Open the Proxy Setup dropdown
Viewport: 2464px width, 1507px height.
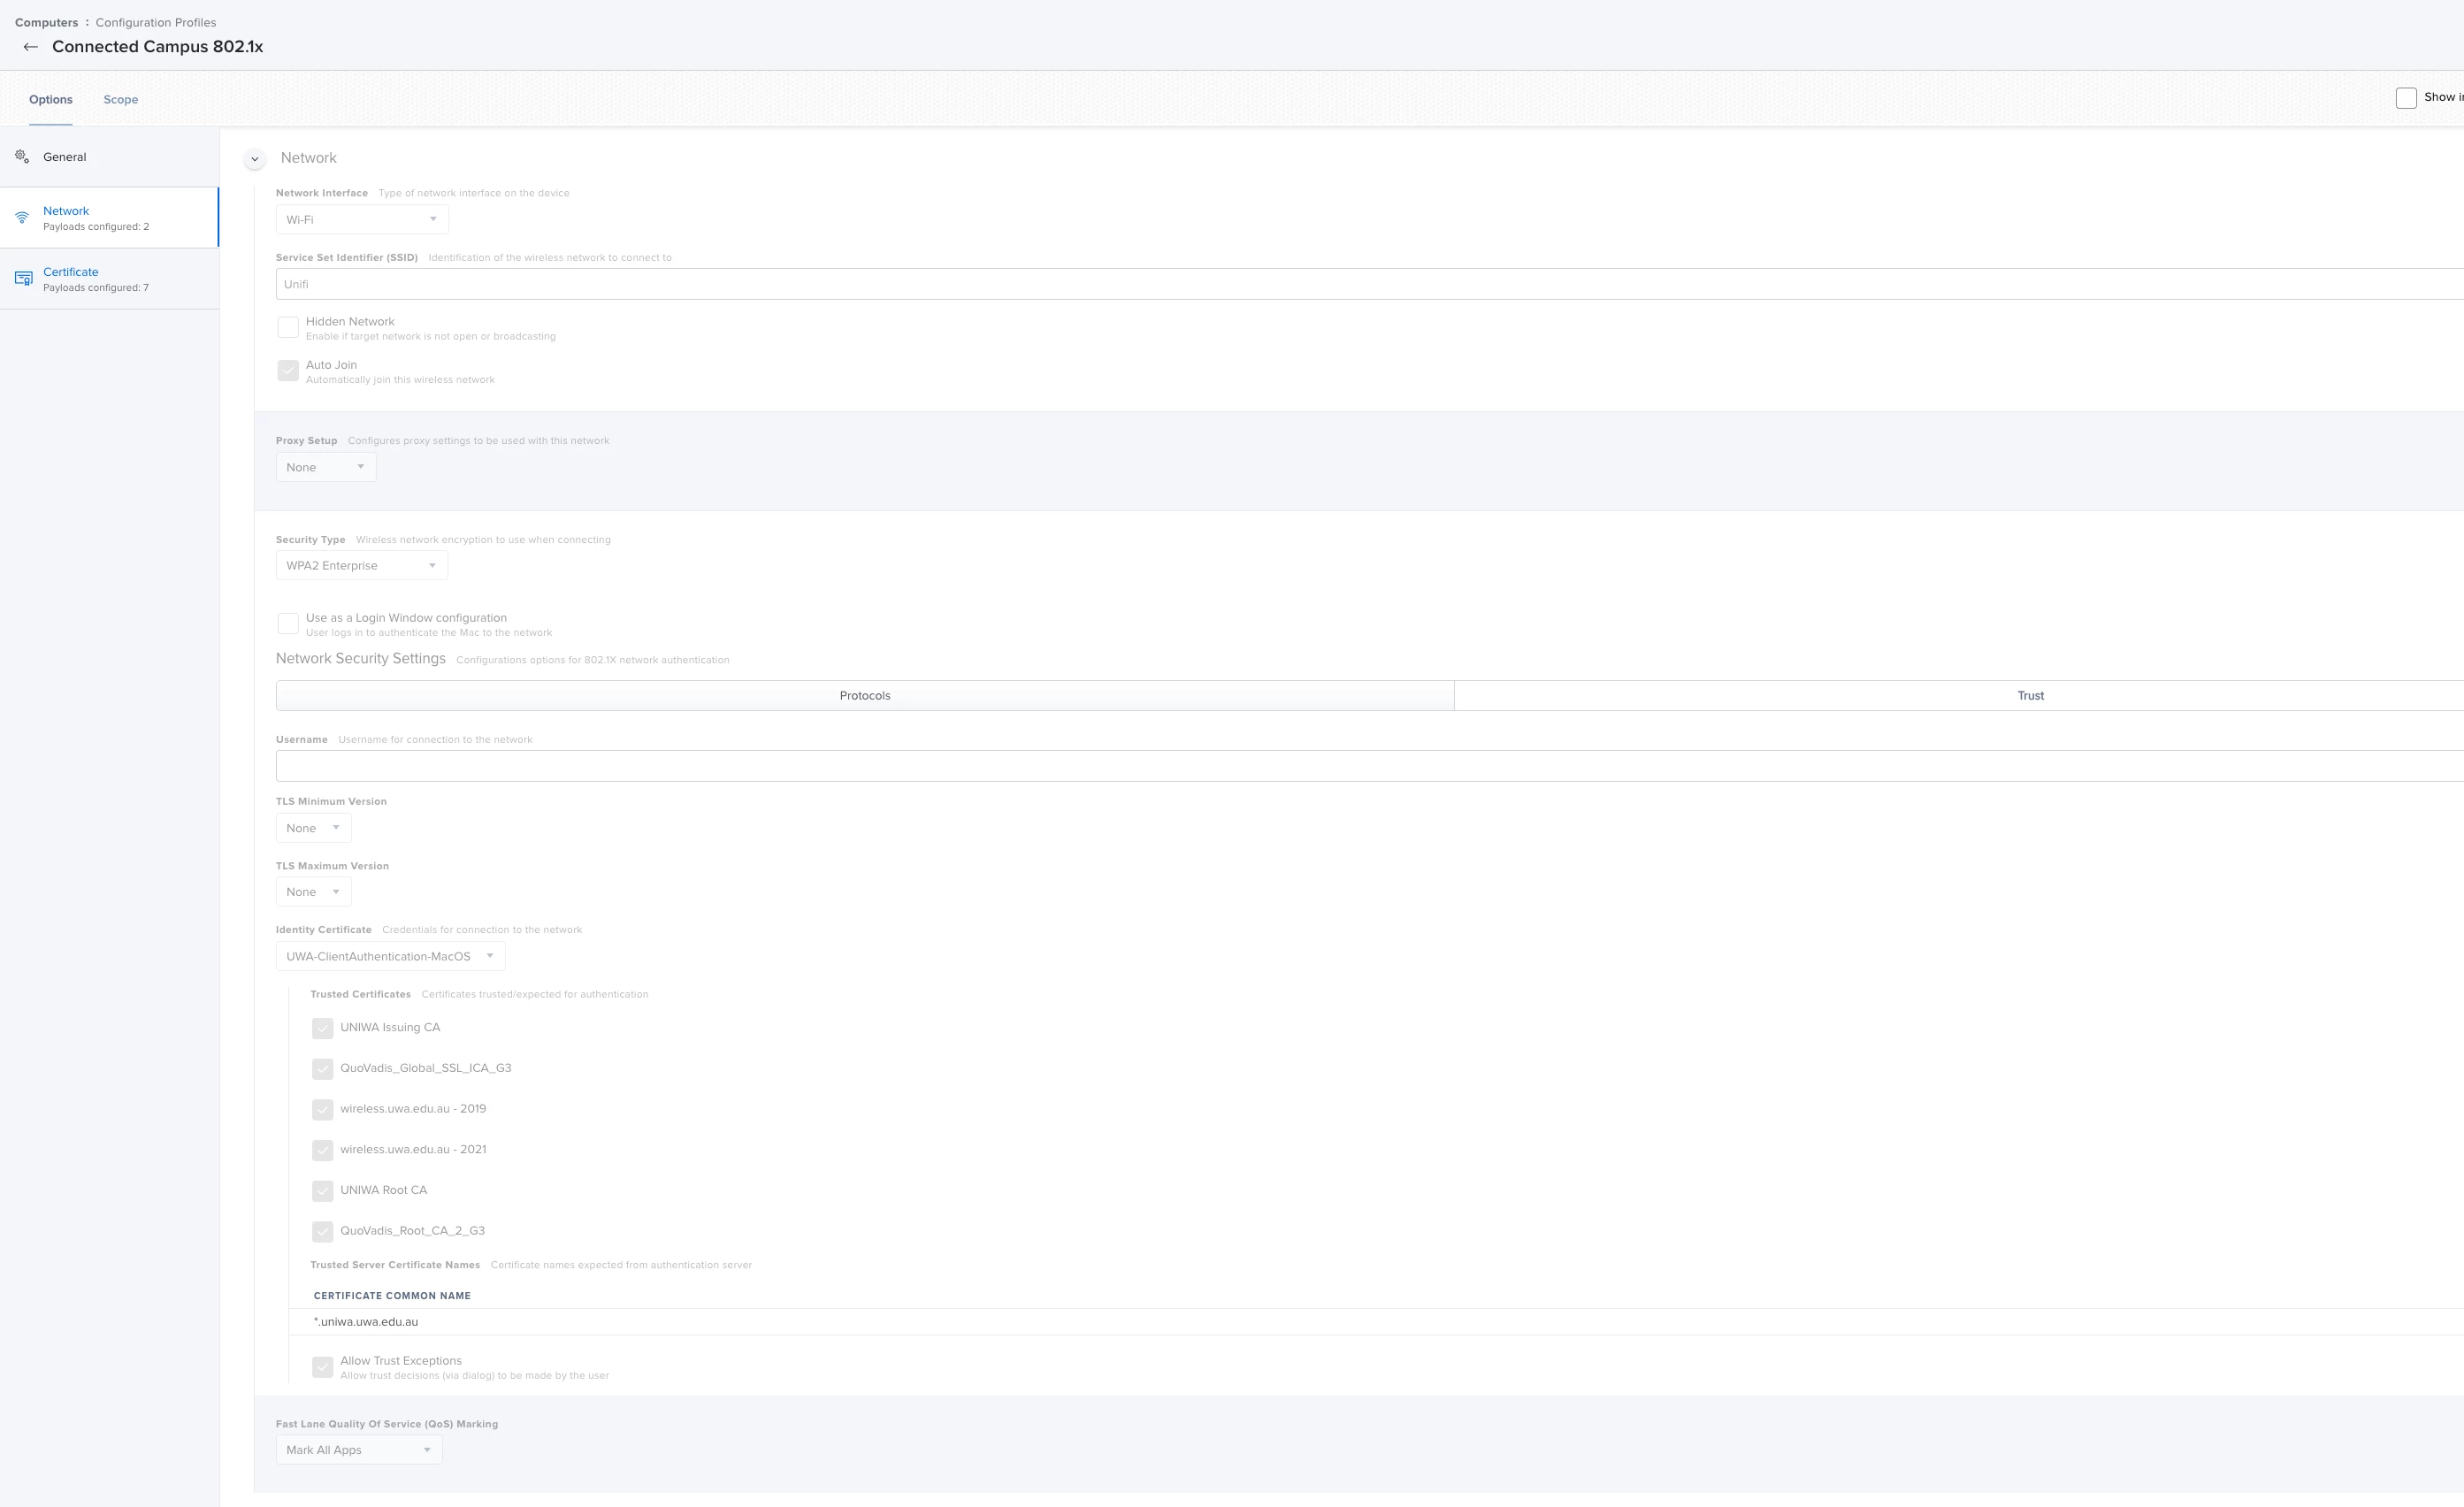(326, 467)
